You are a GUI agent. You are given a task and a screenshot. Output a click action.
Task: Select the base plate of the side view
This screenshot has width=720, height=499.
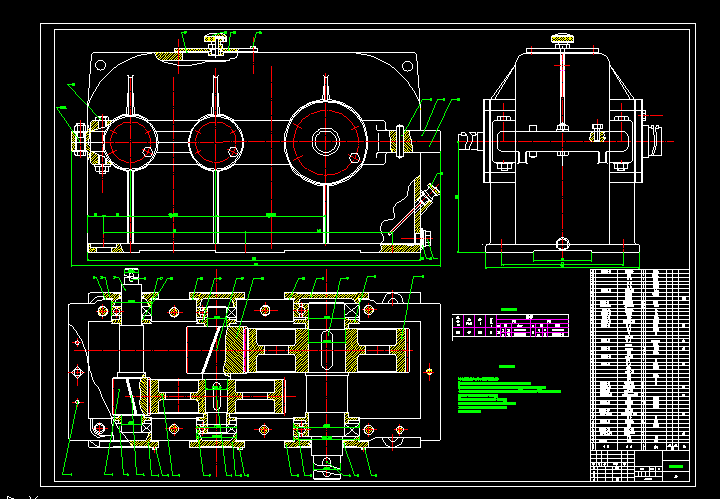[563, 256]
